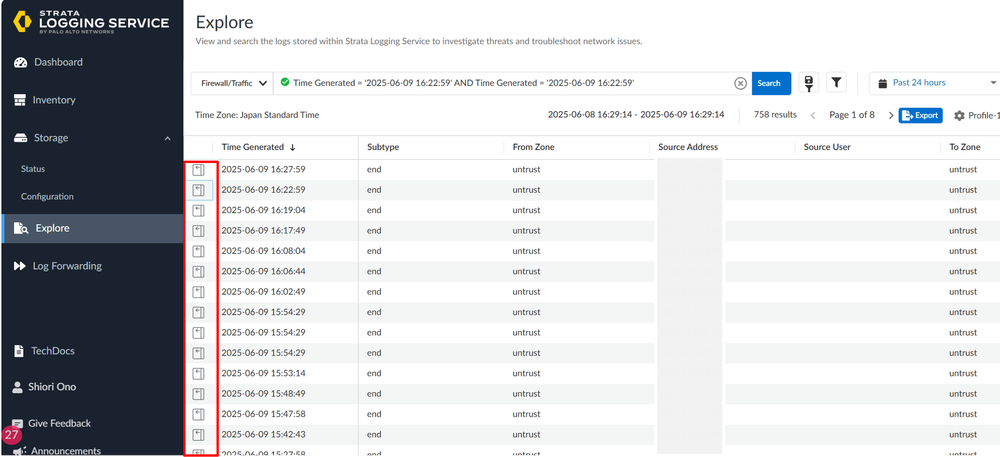The image size is (1000, 457).
Task: Select Explore in the sidebar
Action: [x=92, y=228]
